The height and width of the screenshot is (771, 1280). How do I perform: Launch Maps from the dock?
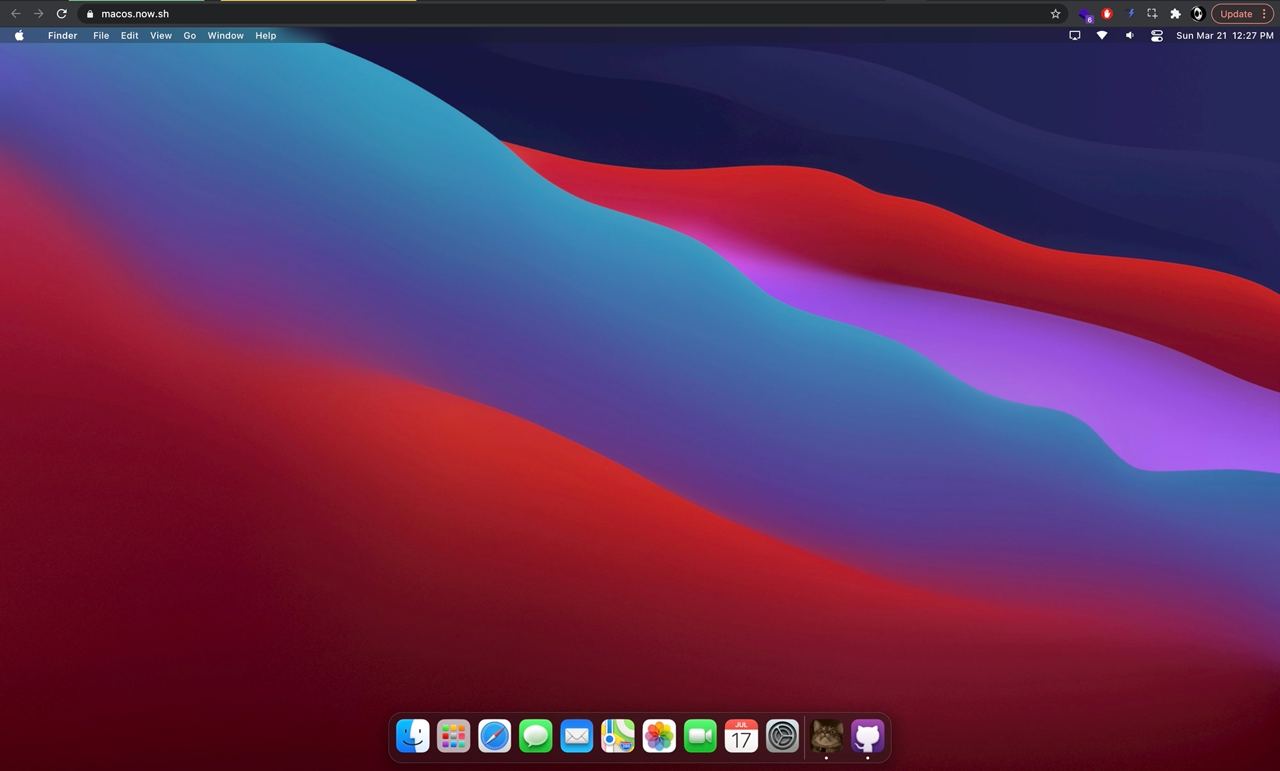(x=618, y=736)
